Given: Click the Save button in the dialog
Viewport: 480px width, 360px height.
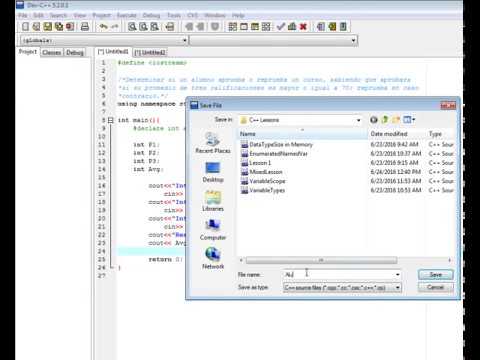Looking at the screenshot, I should 436,275.
